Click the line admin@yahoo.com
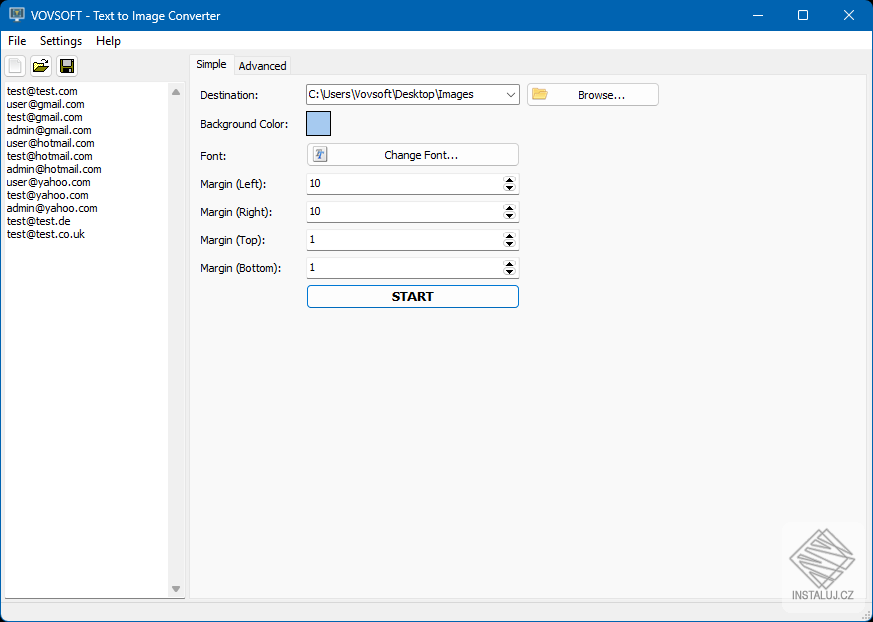873x622 pixels. point(52,208)
